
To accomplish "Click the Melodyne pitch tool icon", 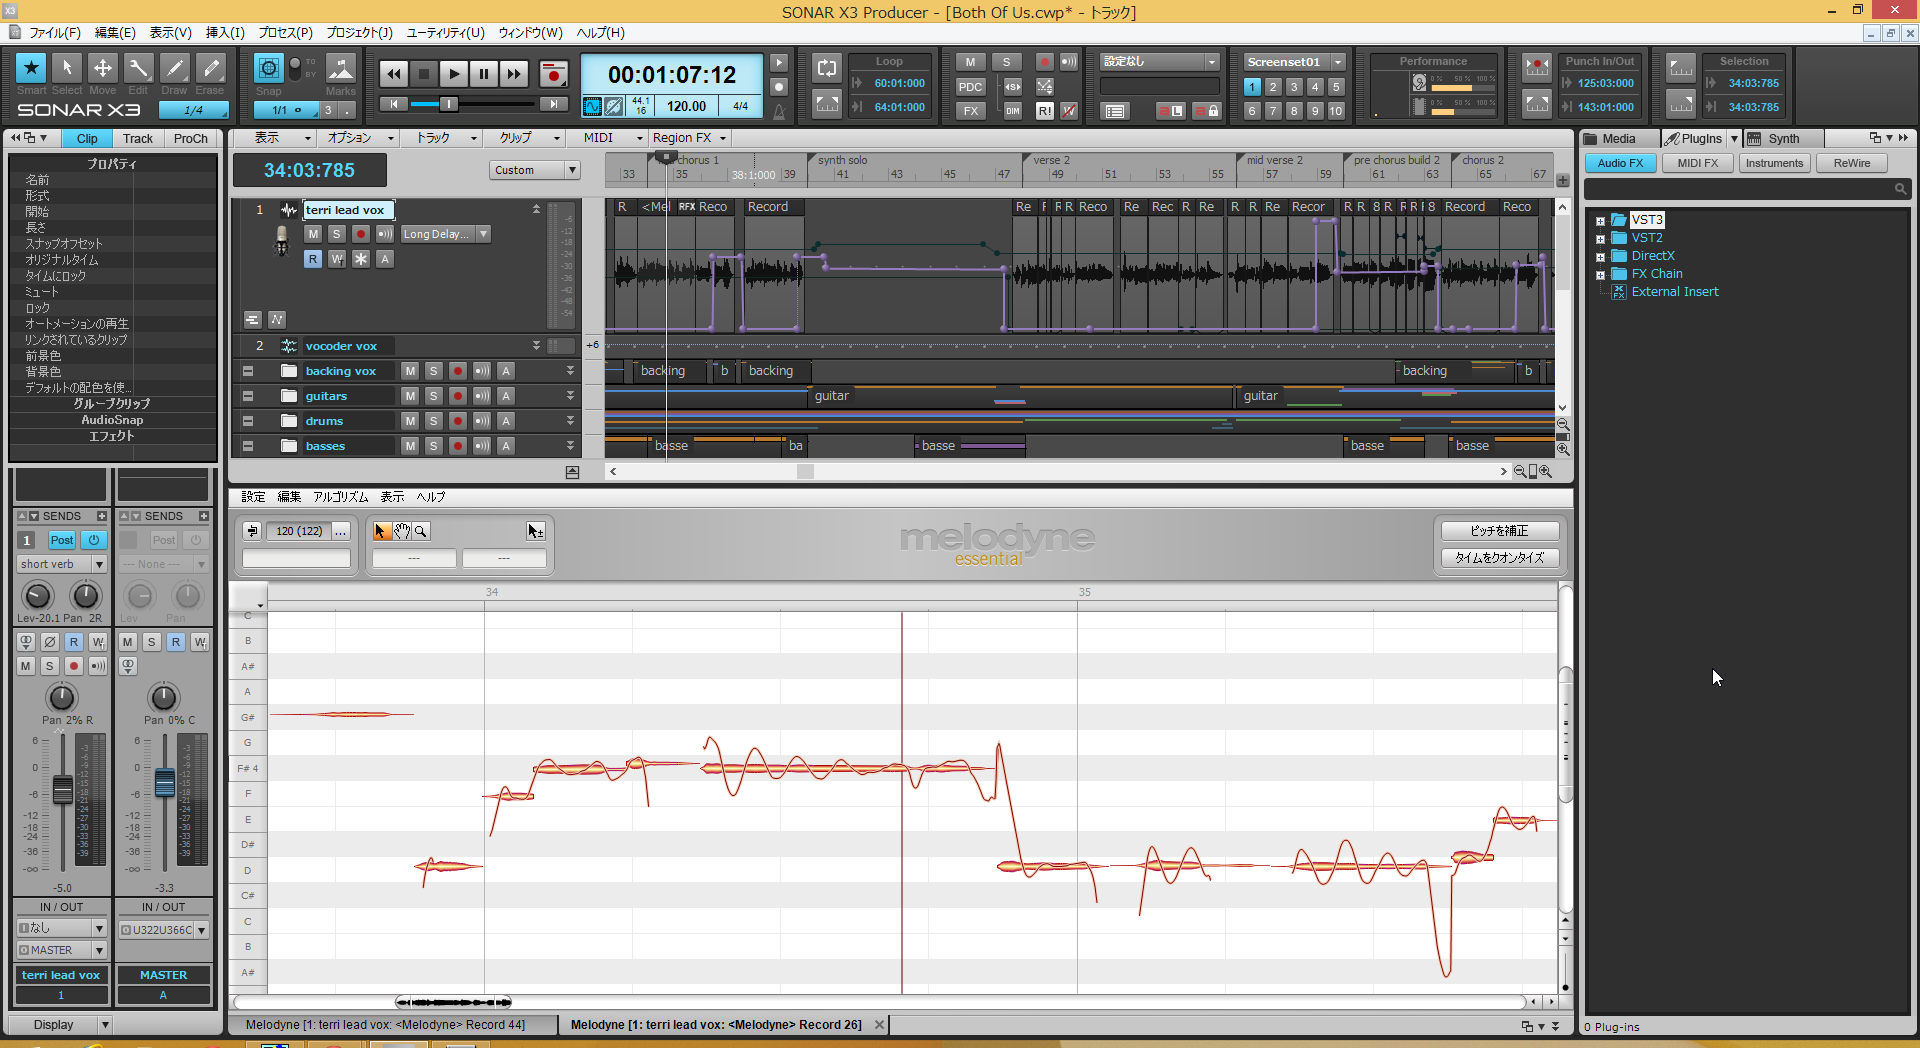I will (536, 531).
